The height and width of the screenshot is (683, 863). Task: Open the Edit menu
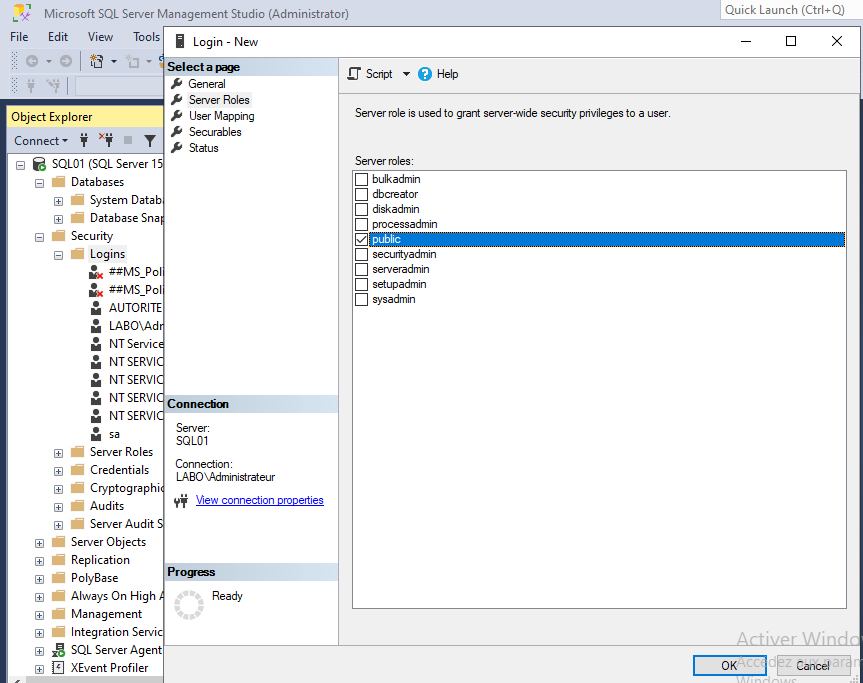(58, 37)
